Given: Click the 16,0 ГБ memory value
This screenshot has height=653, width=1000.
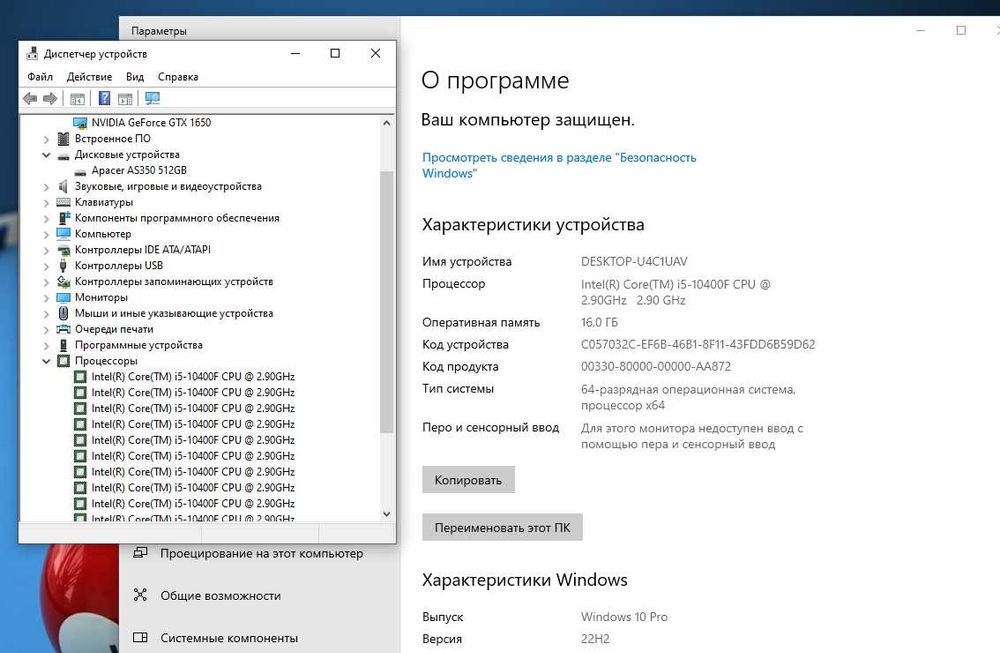Looking at the screenshot, I should (x=599, y=322).
